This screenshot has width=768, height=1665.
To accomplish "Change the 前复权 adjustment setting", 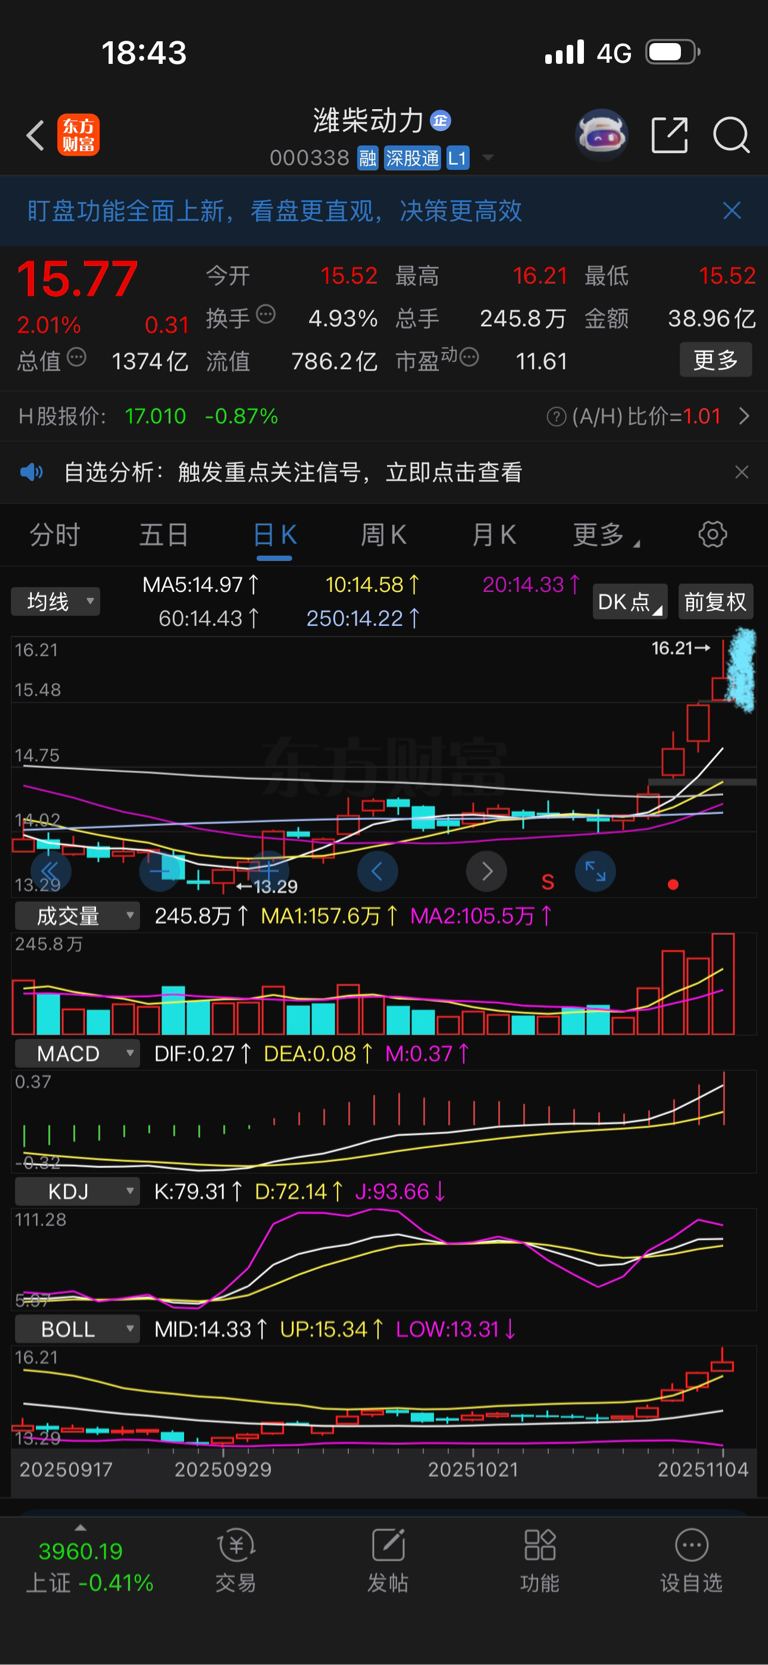I will pos(715,602).
